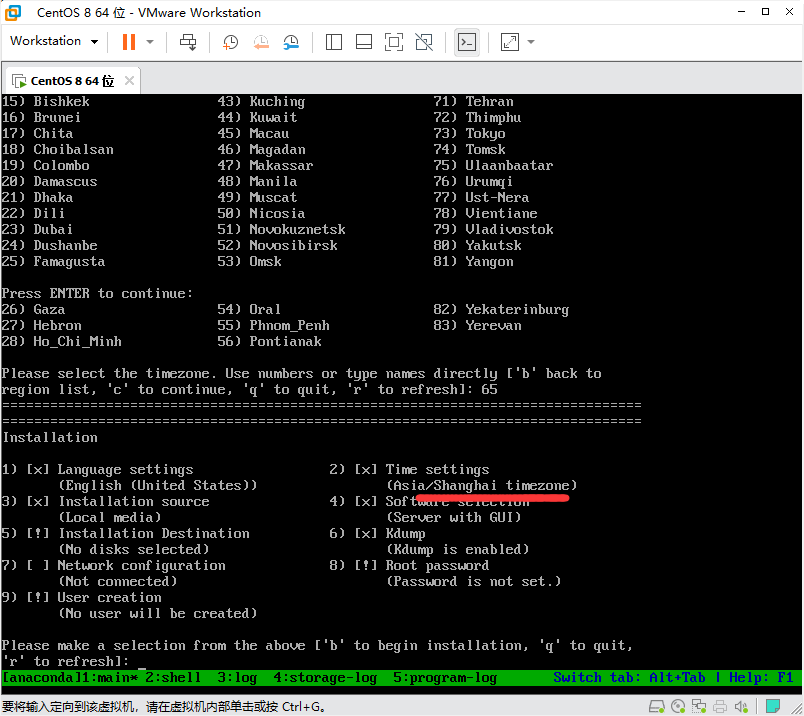This screenshot has width=804, height=716.
Task: Click the "5:program-log" tmux tab
Action: pos(445,678)
